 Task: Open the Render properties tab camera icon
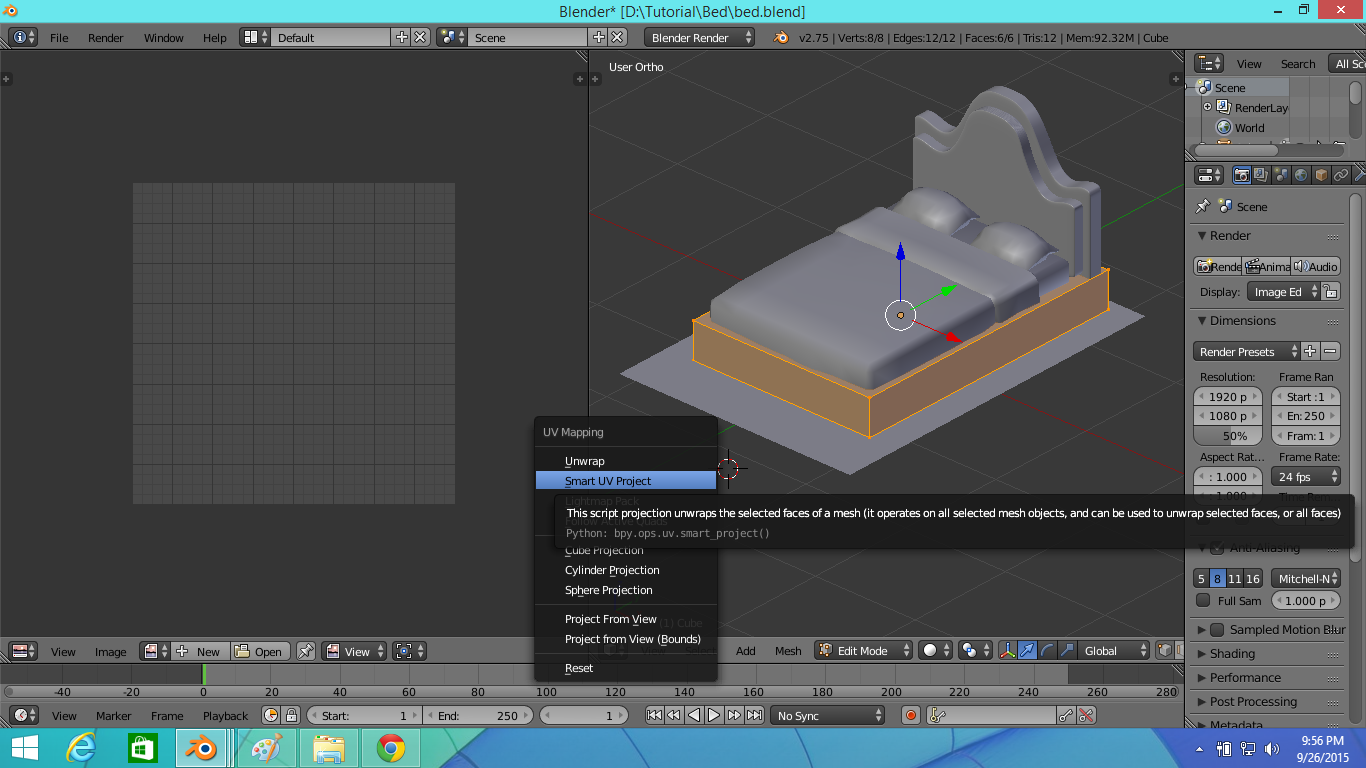[x=1241, y=175]
